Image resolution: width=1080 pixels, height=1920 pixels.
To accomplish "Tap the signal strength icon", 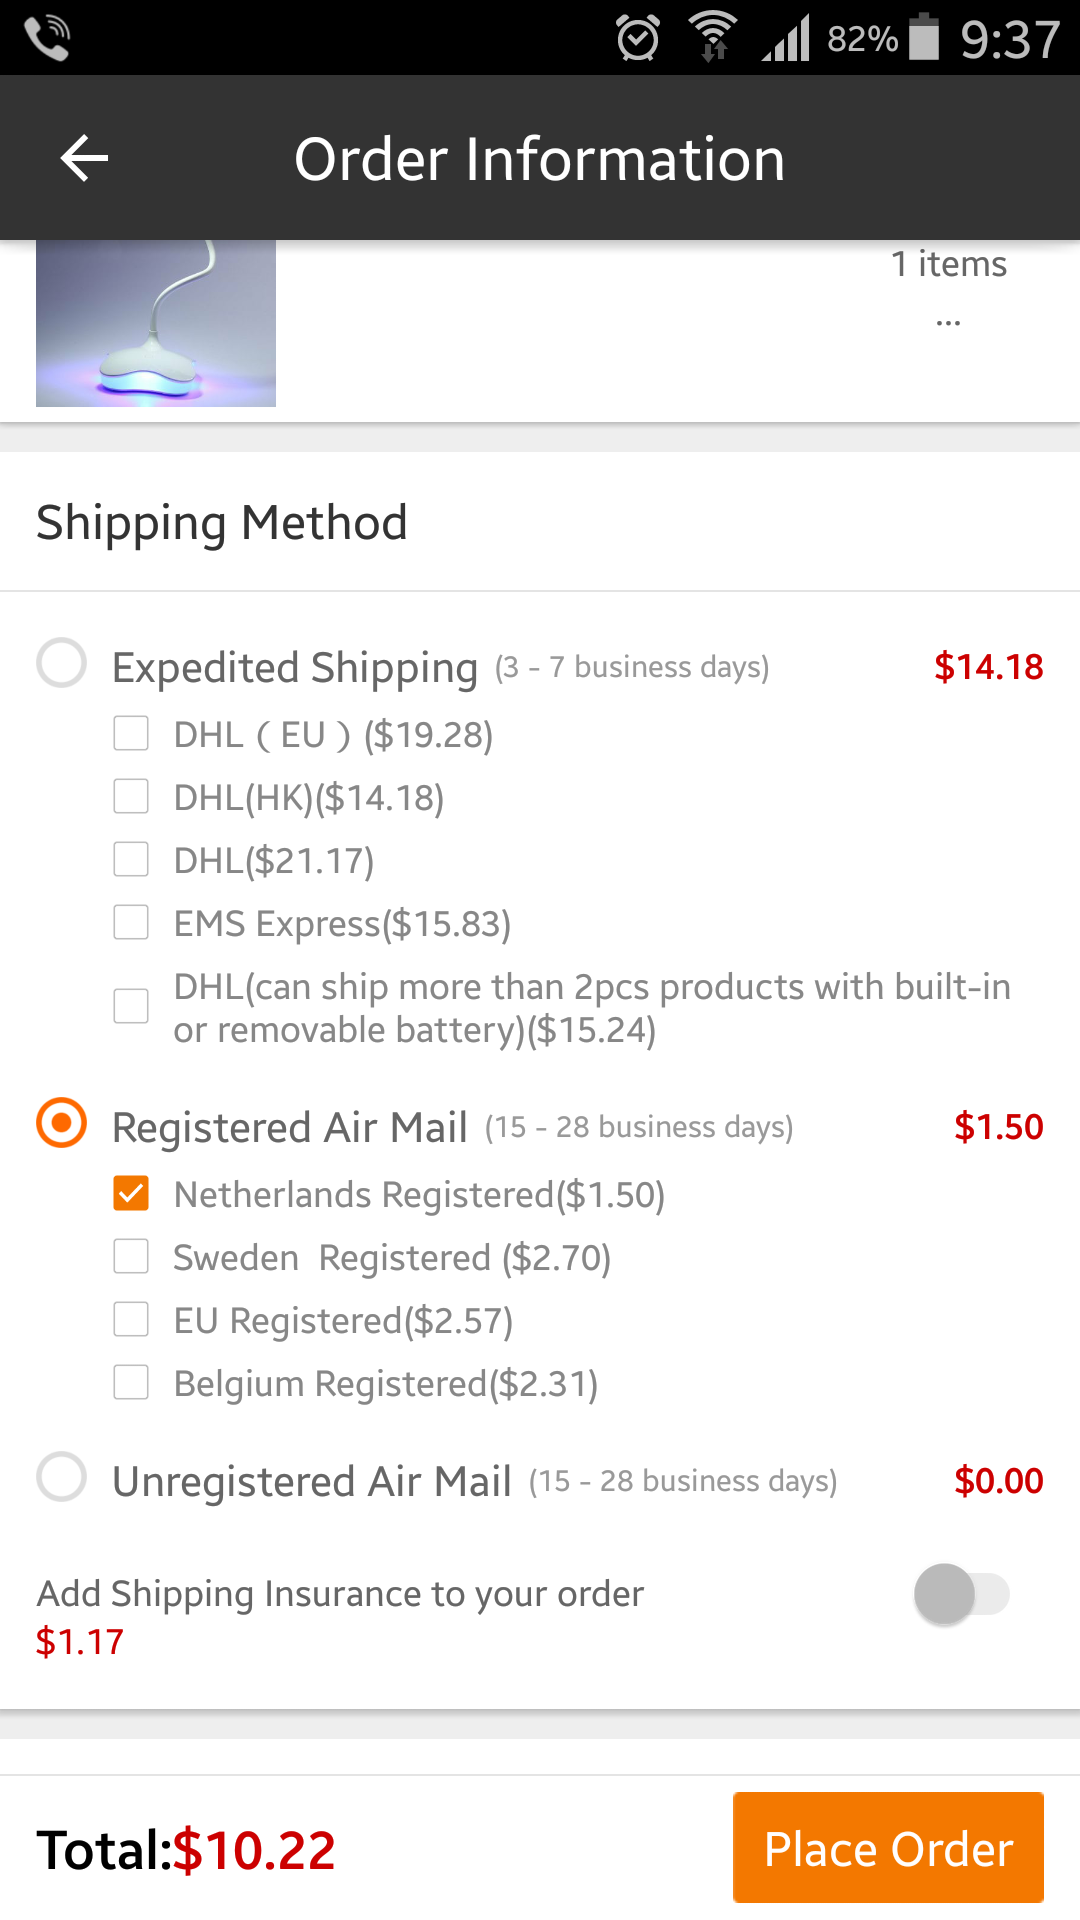I will click(x=786, y=40).
